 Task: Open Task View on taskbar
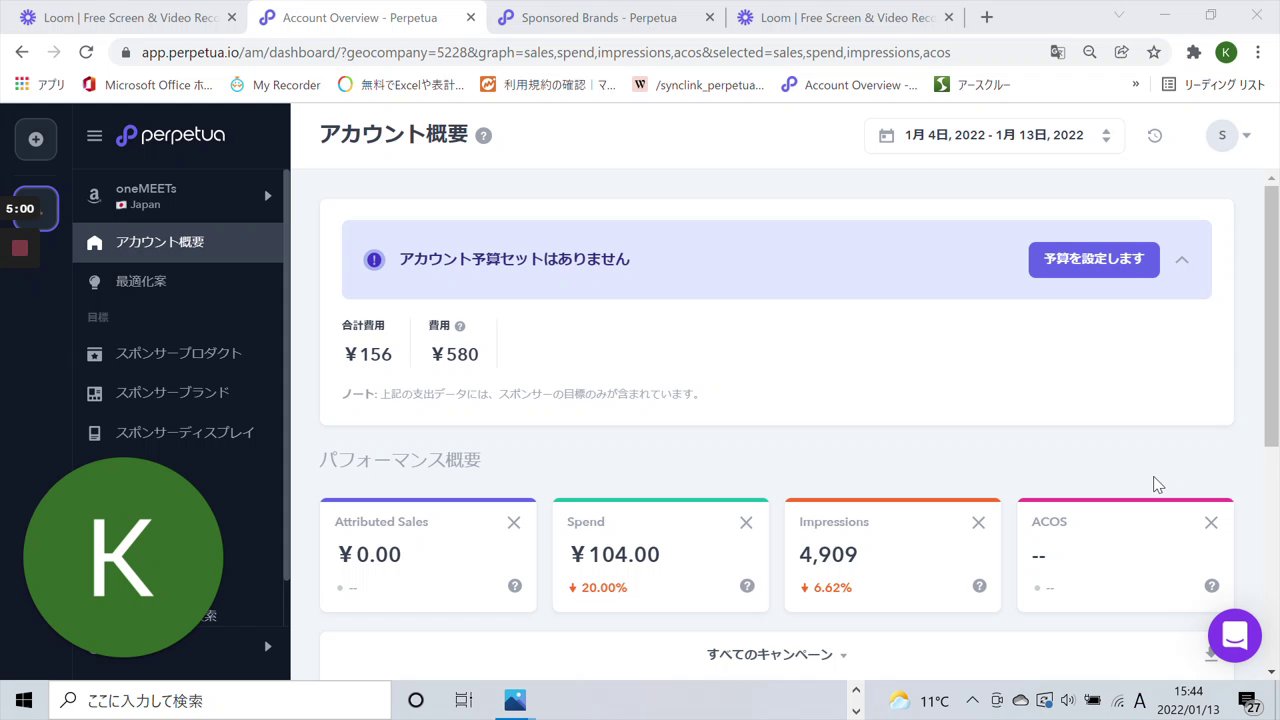[463, 700]
